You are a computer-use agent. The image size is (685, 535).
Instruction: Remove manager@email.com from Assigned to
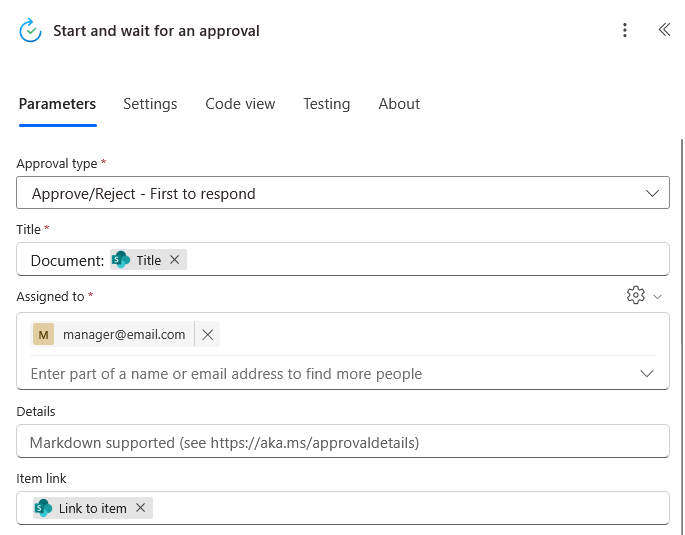(208, 335)
